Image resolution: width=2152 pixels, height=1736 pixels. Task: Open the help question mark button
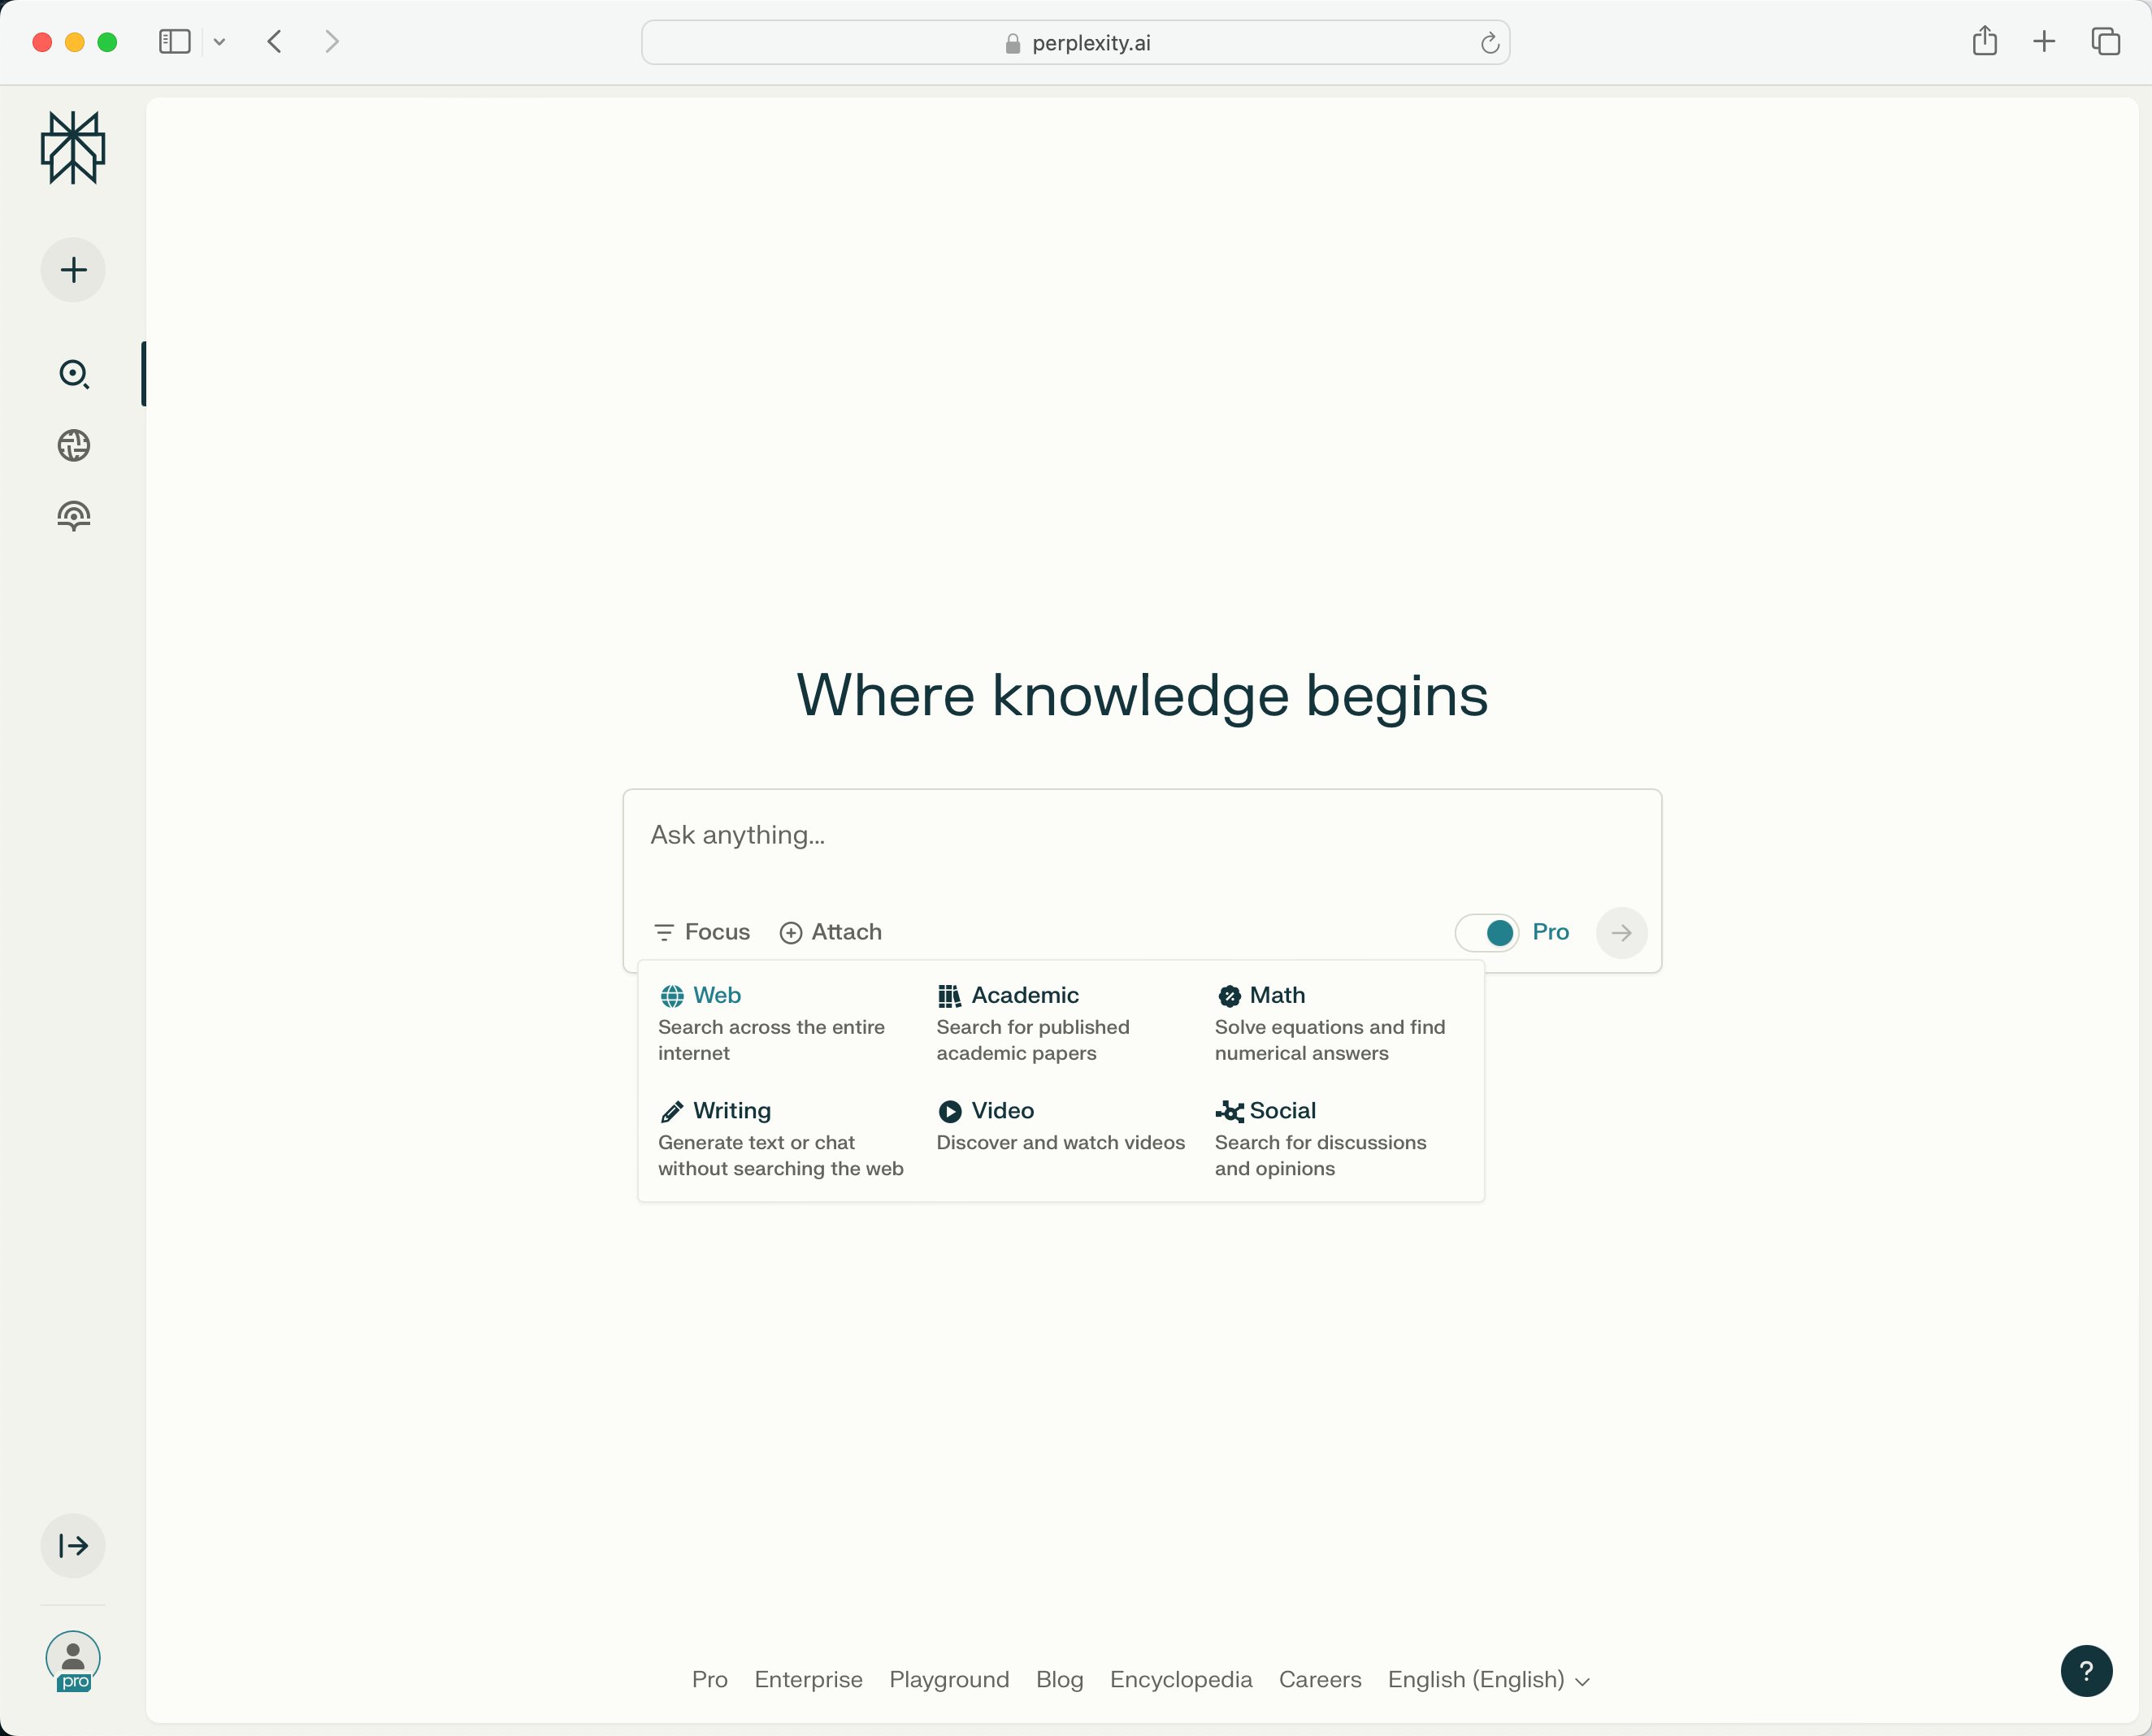click(x=2086, y=1671)
